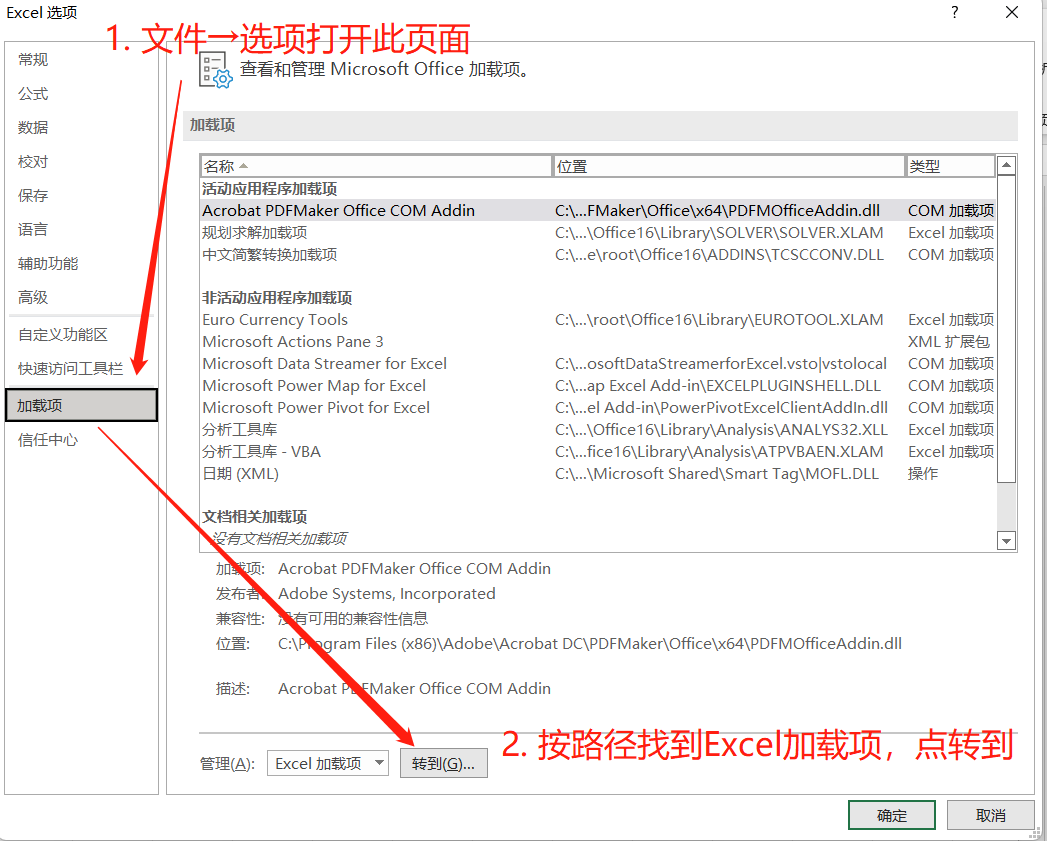
Task: Click the list scrollbar down arrow
Action: [1006, 541]
